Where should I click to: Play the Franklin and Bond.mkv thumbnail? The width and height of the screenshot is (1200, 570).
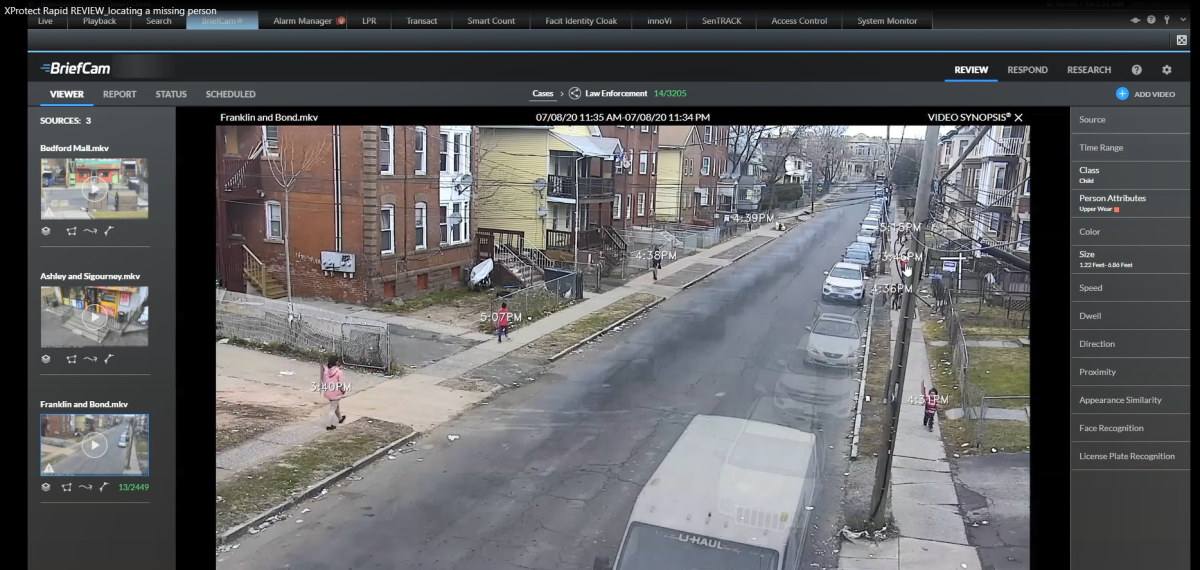pyautogui.click(x=94, y=445)
